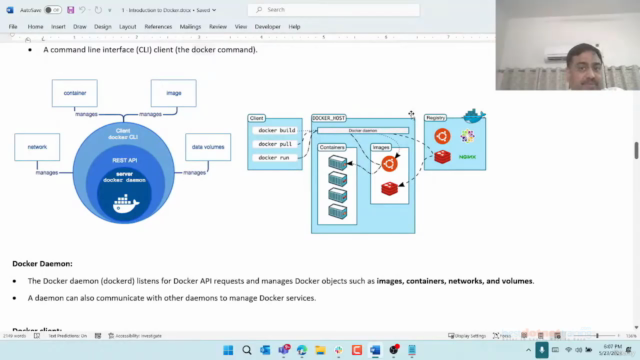Expand the document title Saved dropdown
The width and height of the screenshot is (640, 360).
point(214,10)
